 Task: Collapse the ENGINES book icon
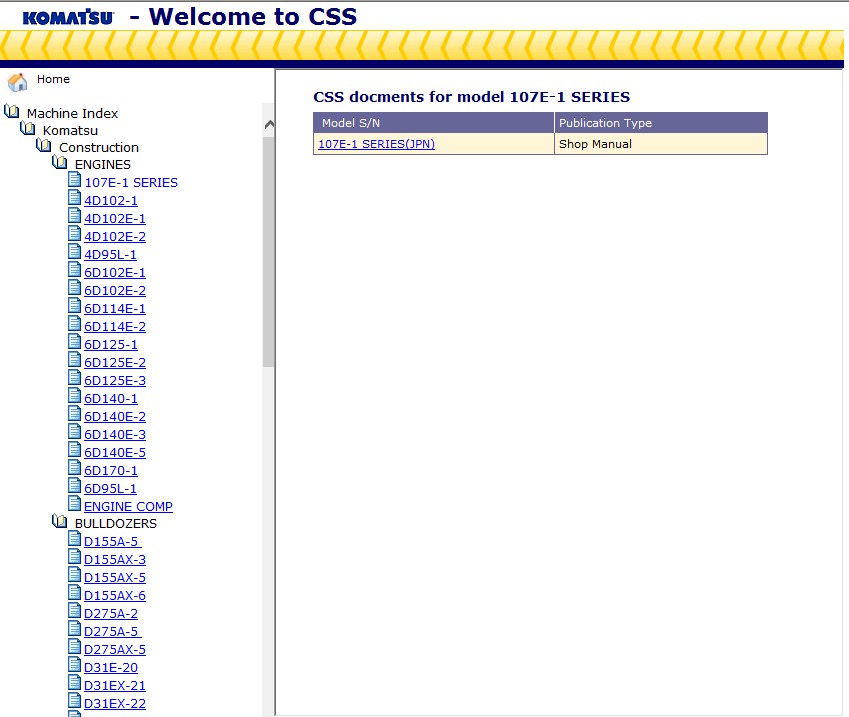[60, 162]
